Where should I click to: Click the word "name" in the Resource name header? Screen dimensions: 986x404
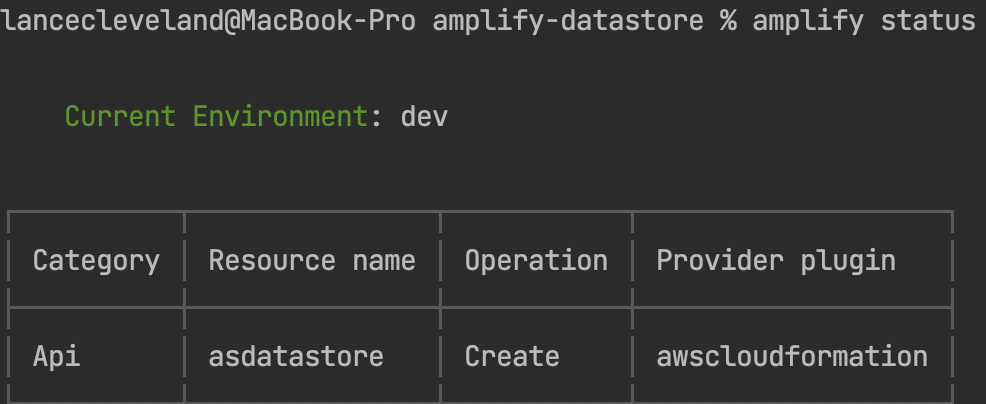(x=384, y=261)
